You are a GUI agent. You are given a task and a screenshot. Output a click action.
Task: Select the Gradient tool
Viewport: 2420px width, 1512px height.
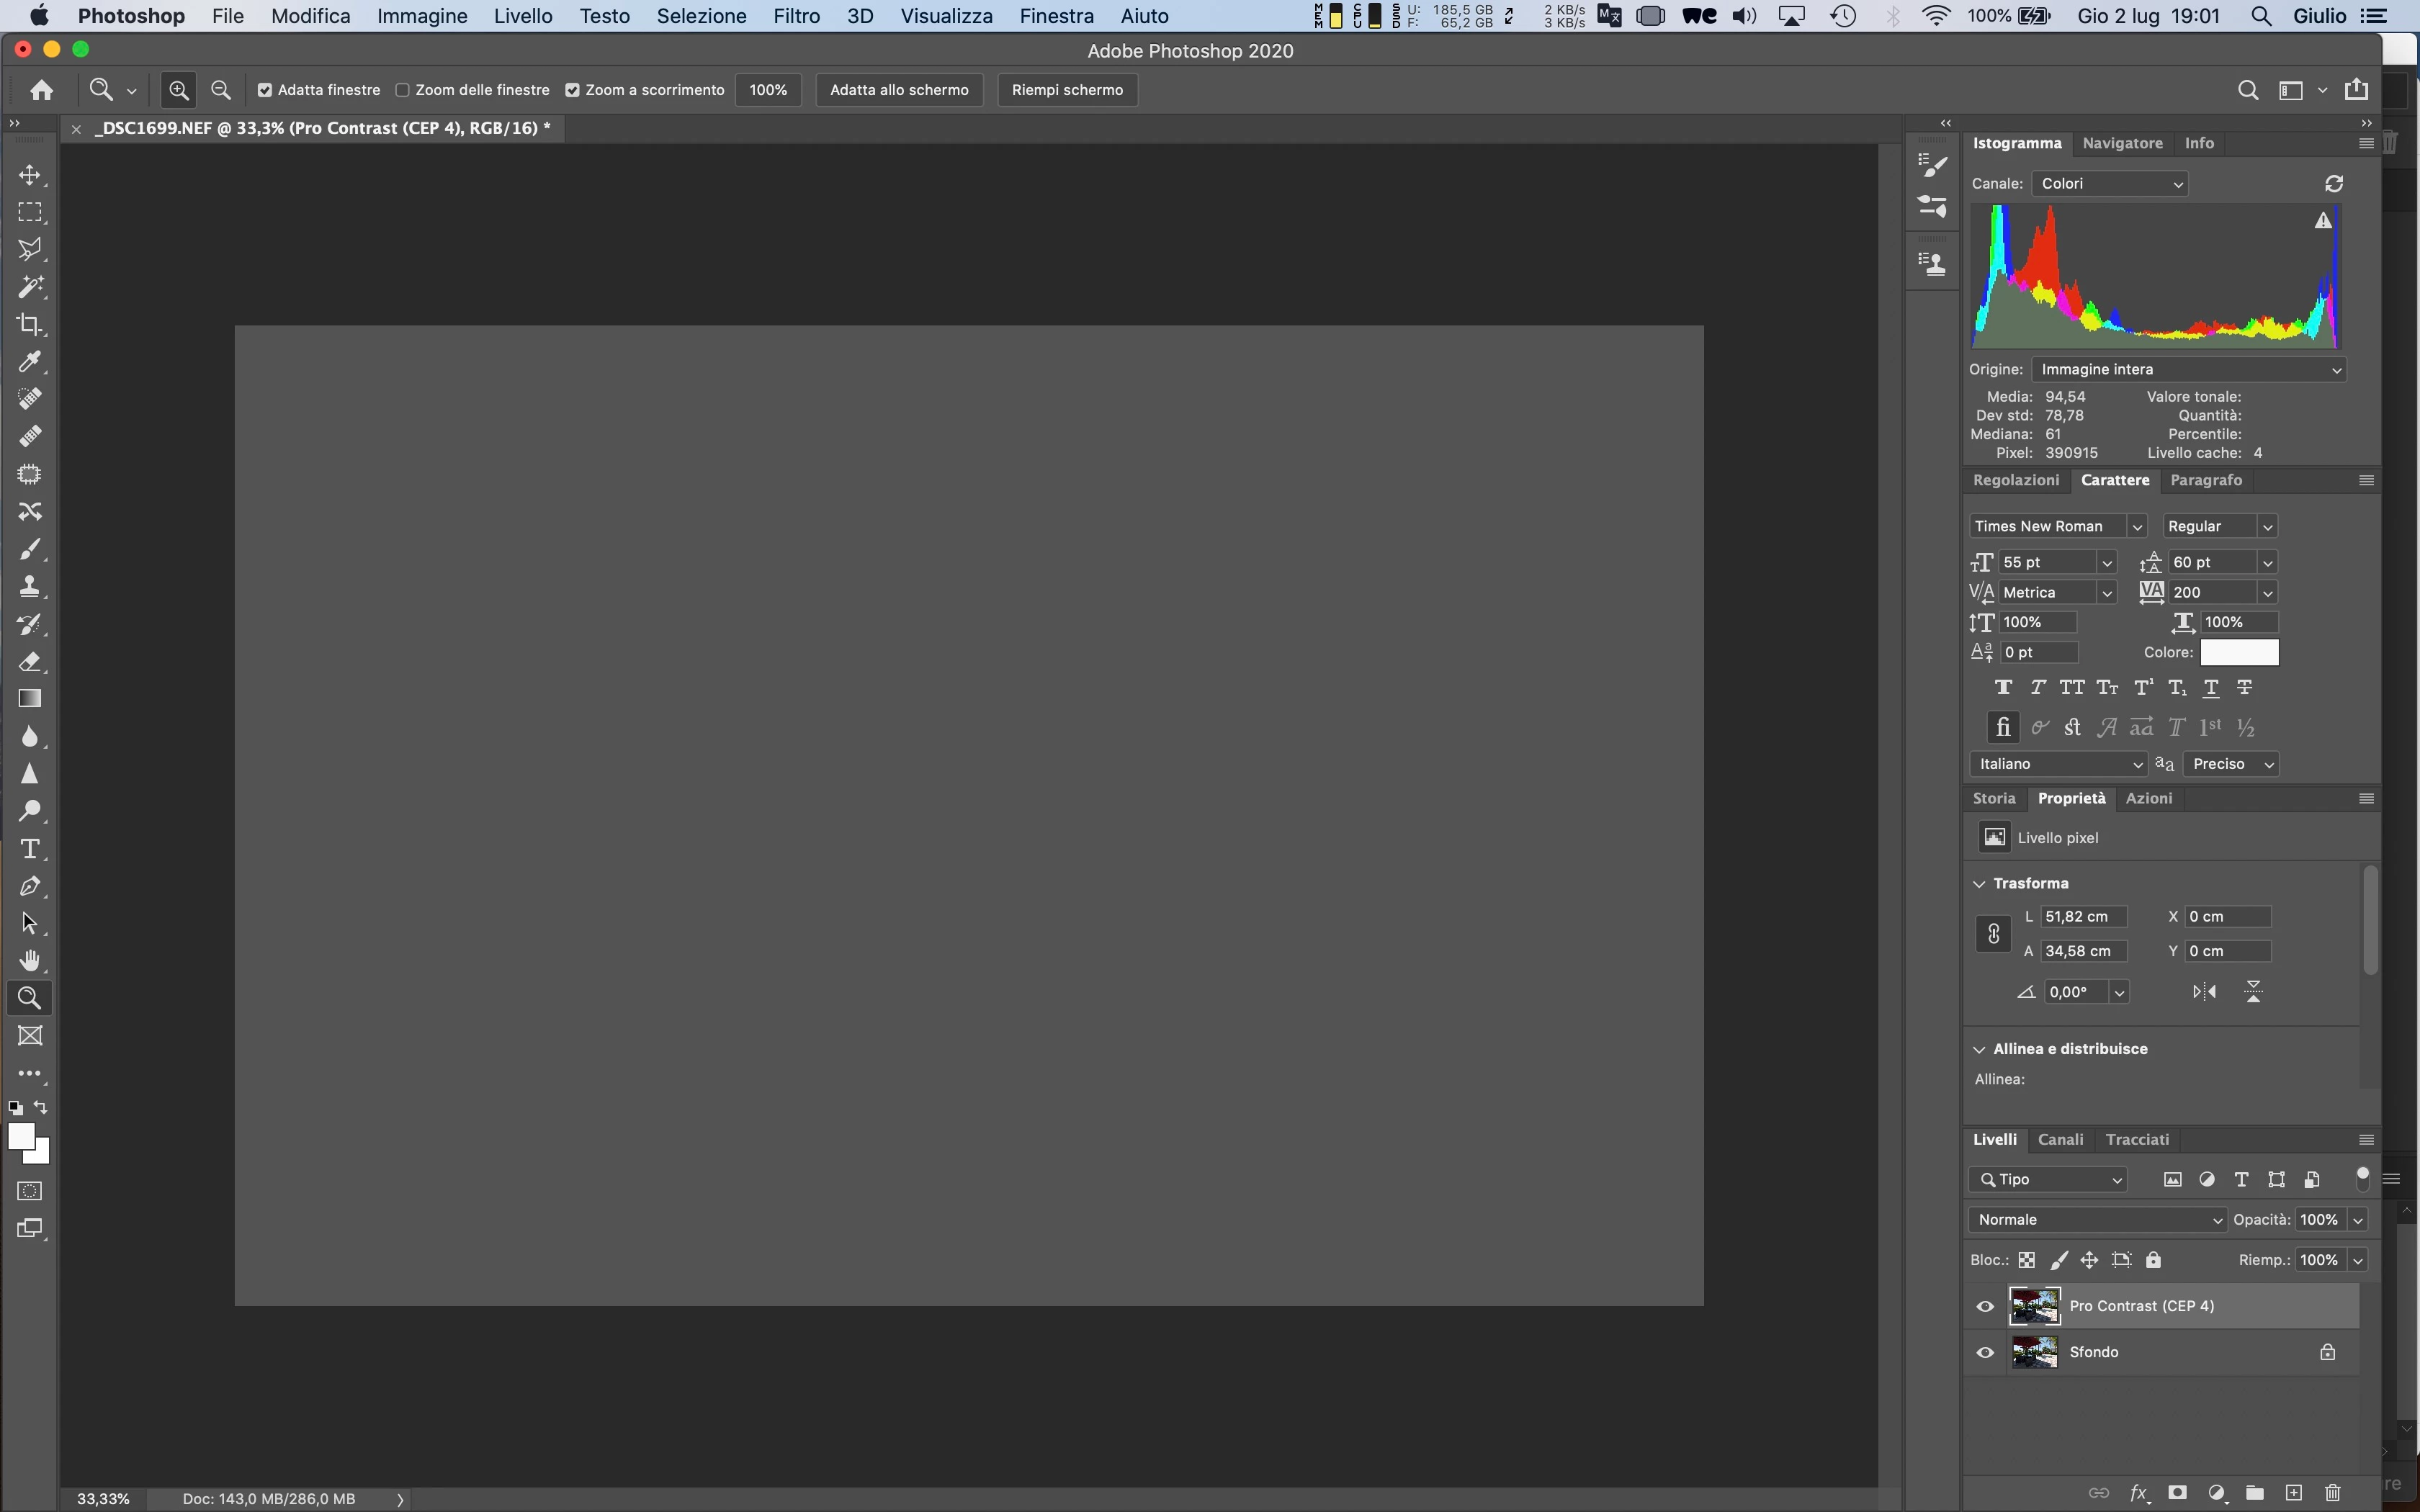click(x=30, y=698)
